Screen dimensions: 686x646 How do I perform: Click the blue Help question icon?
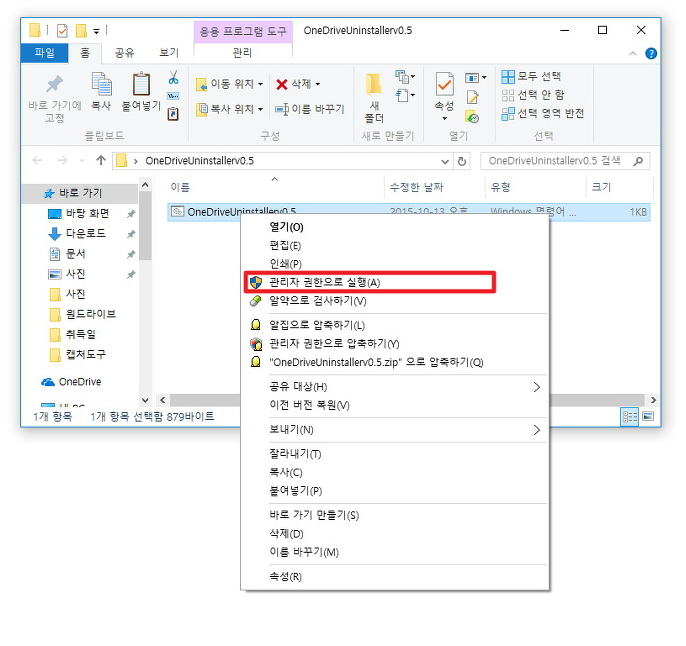(651, 53)
